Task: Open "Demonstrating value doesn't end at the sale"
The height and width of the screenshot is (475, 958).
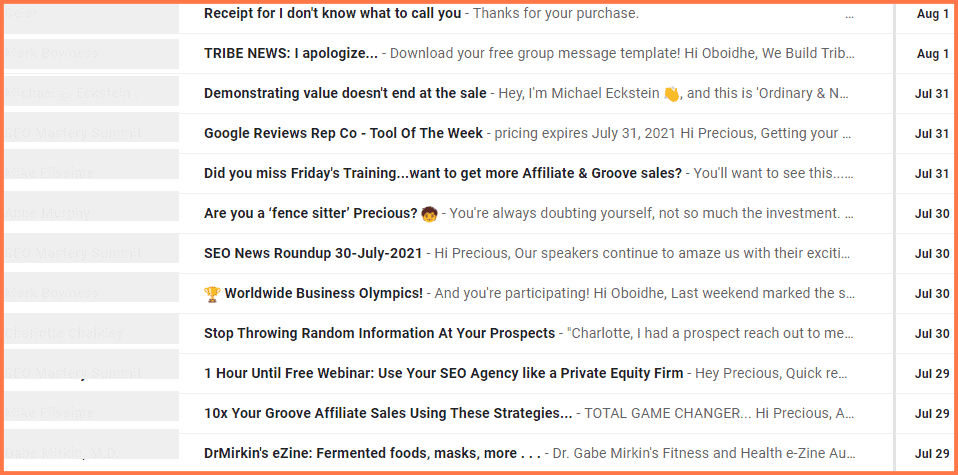Action: [x=345, y=94]
